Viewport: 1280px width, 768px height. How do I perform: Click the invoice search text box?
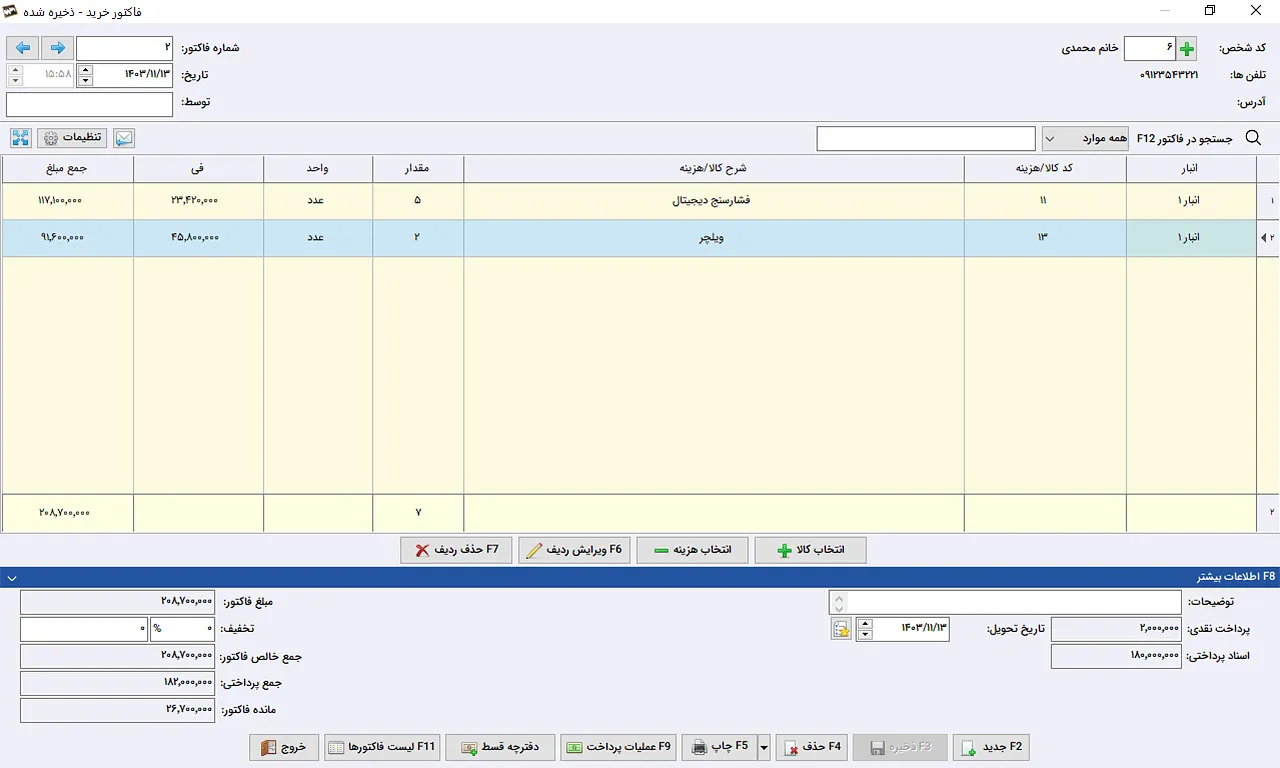click(x=926, y=138)
